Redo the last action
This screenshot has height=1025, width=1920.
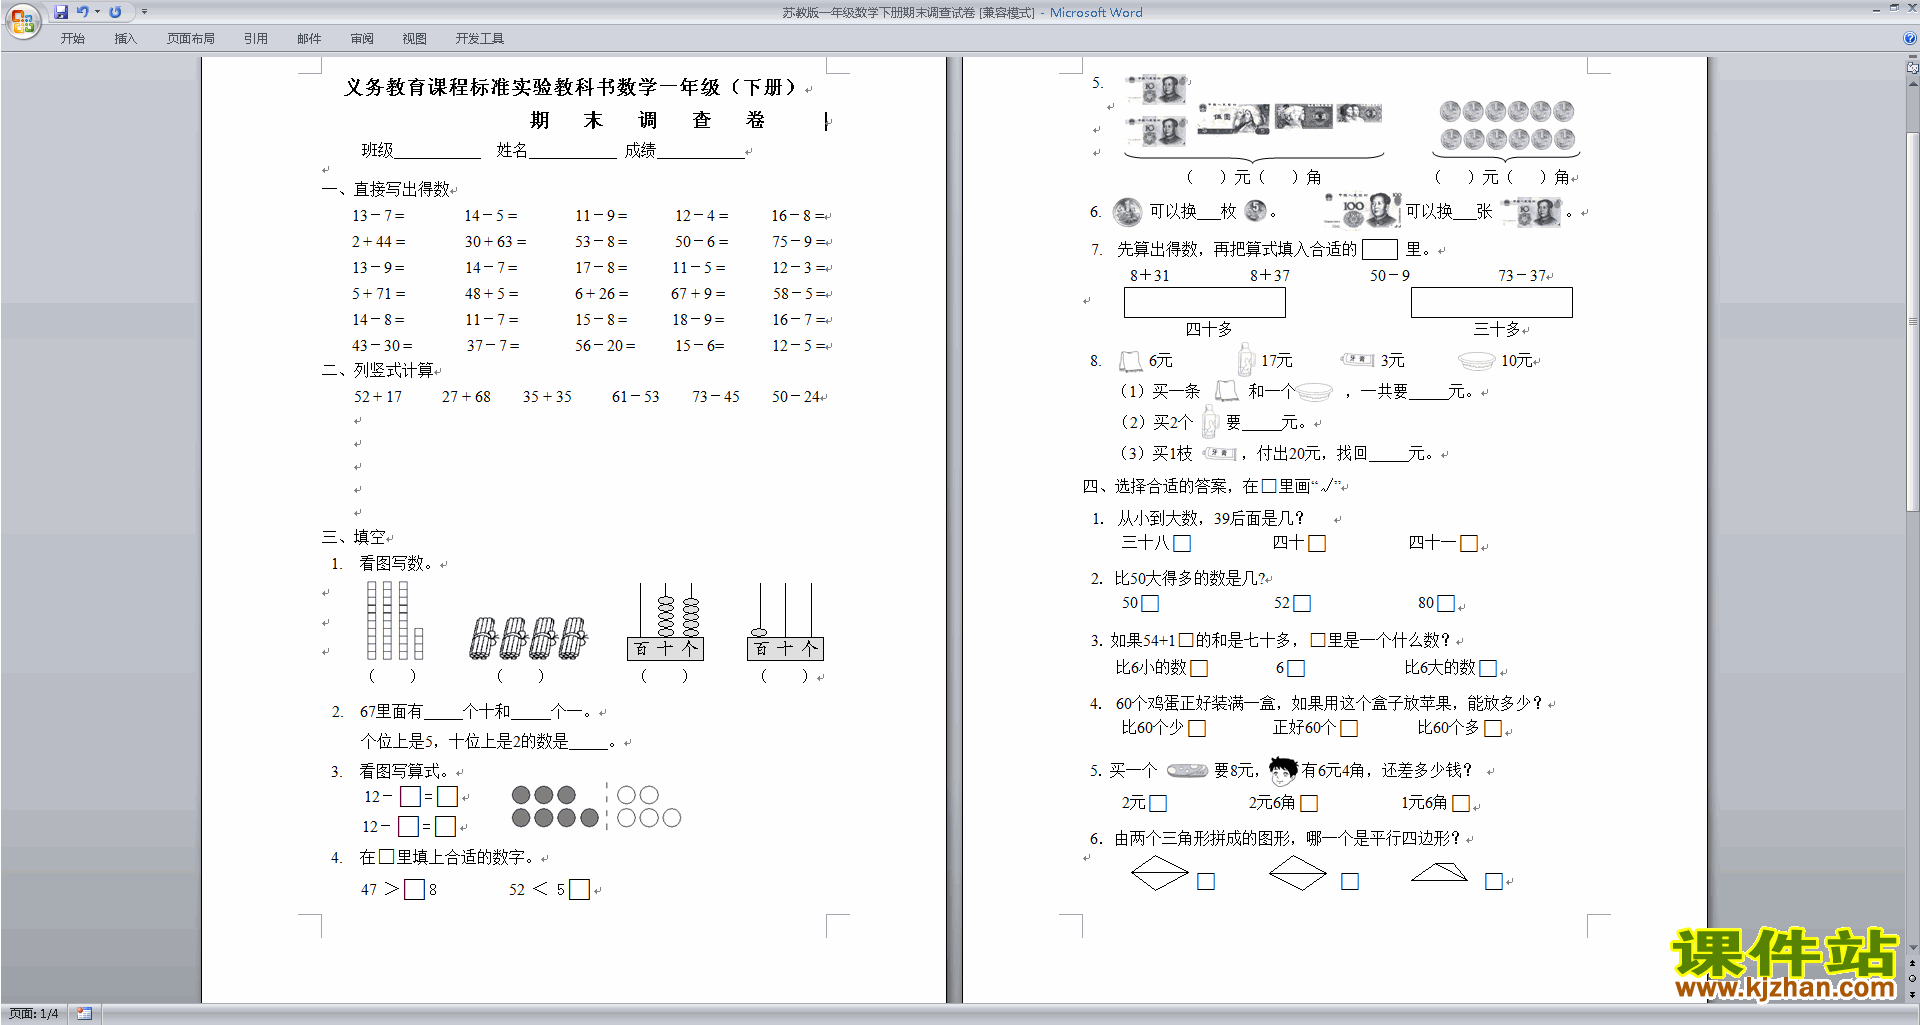pyautogui.click(x=115, y=12)
